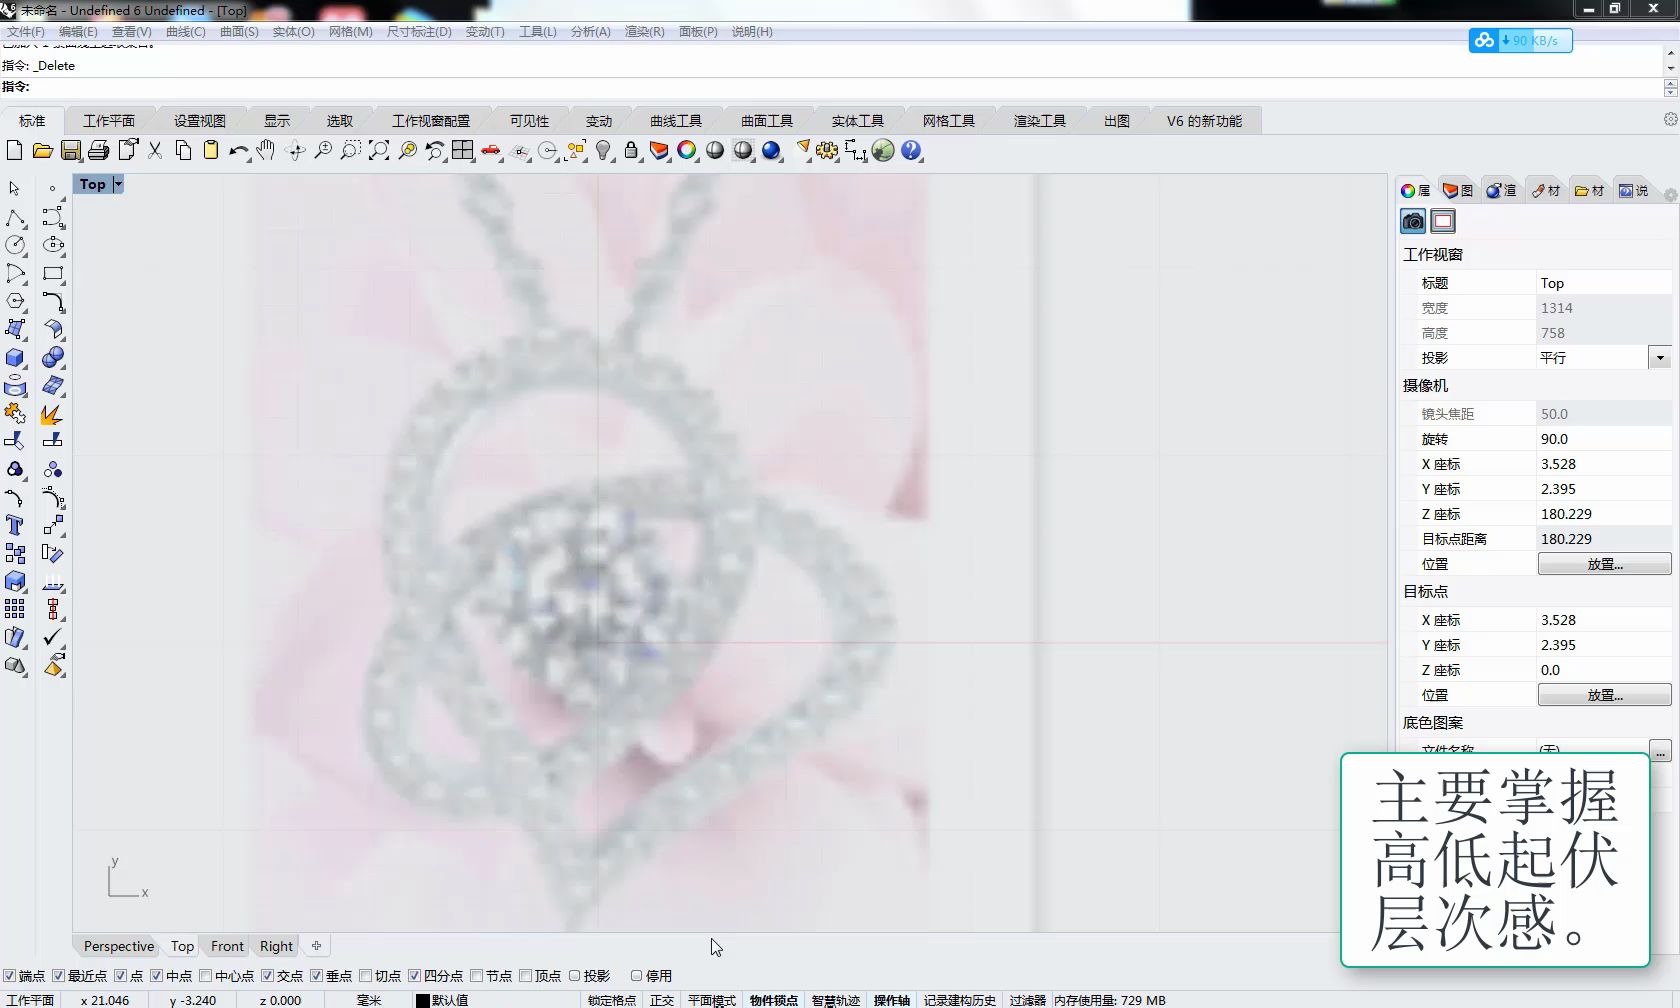The image size is (1680, 1008).
Task: Switch to the Perspective viewport tab
Action: coord(119,946)
